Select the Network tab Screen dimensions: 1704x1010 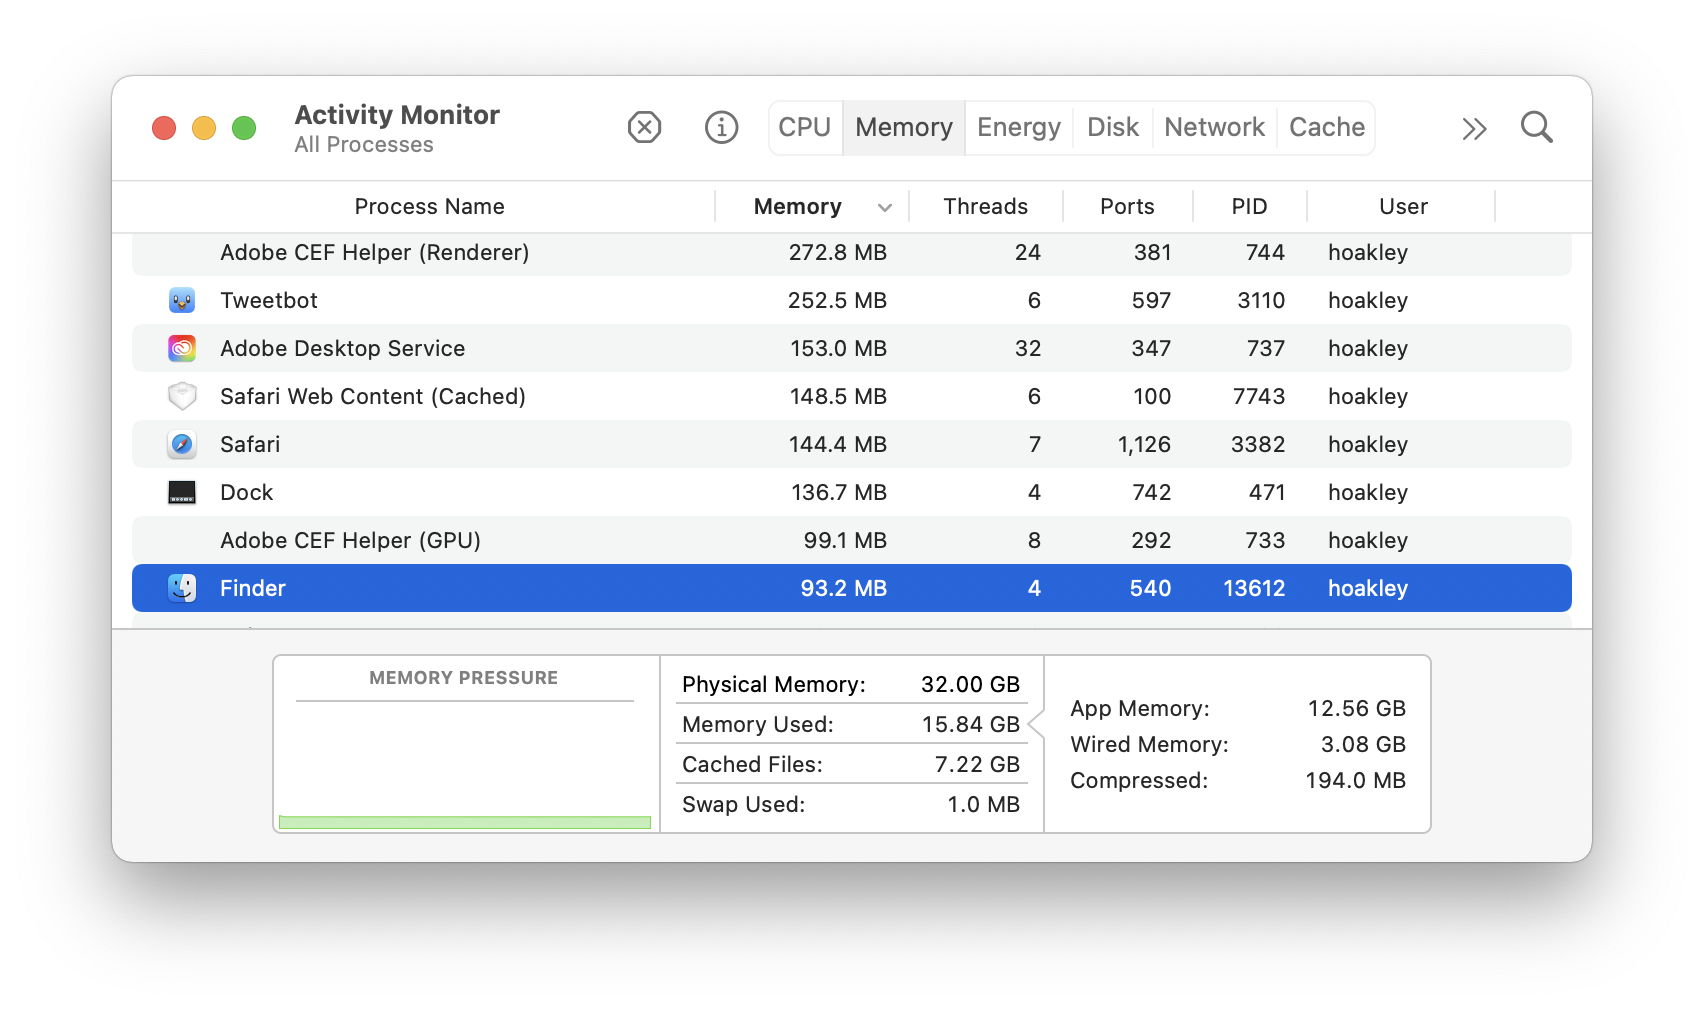(x=1214, y=128)
